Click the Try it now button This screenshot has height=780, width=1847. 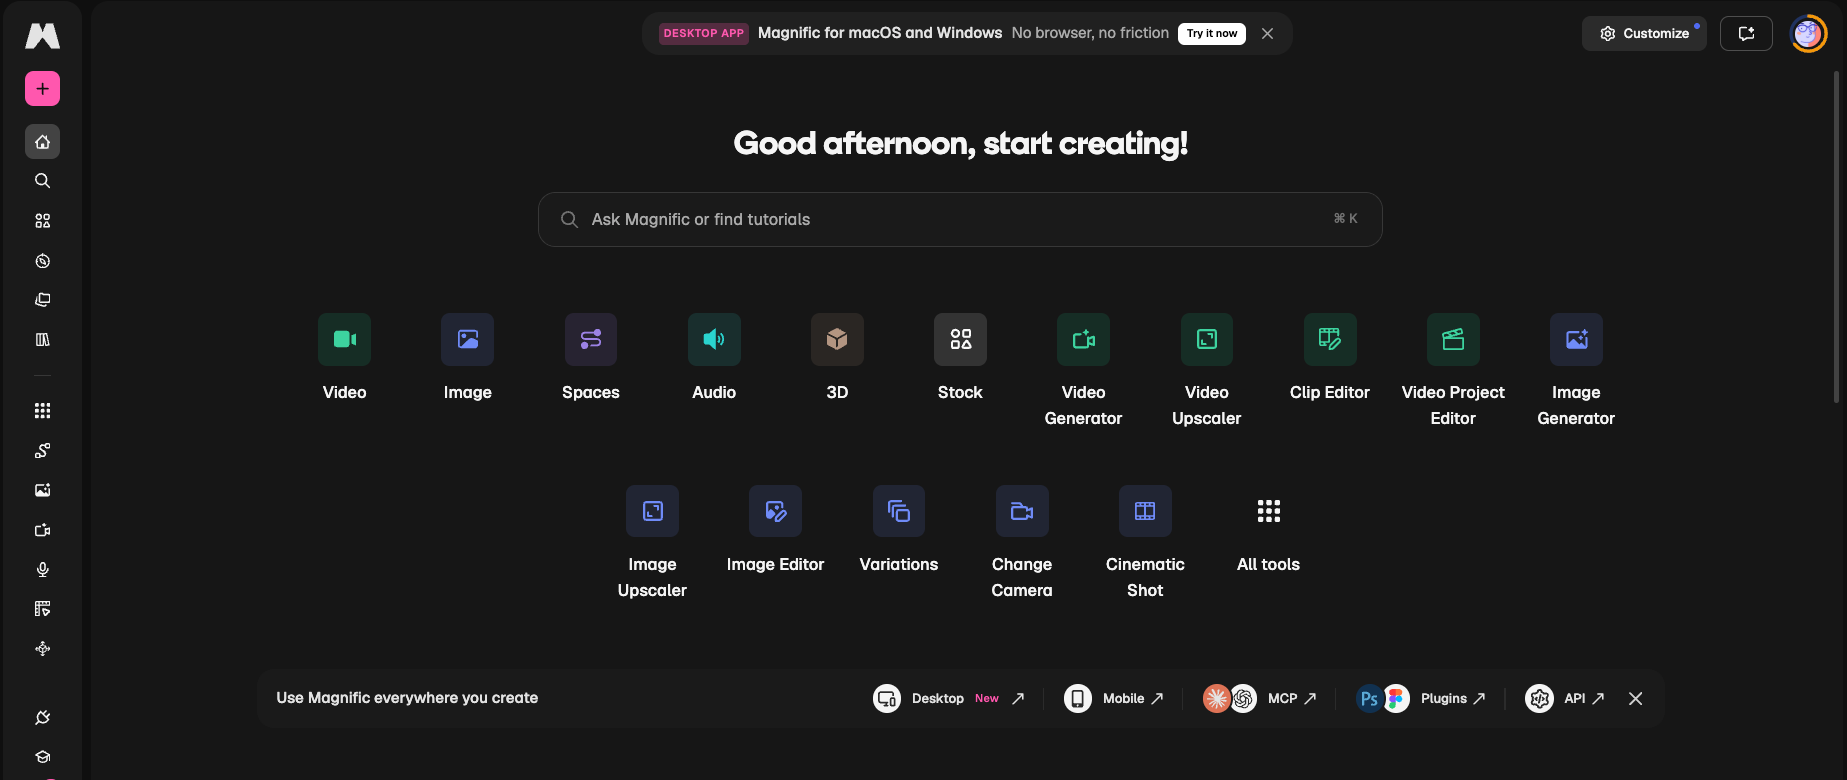1212,34
